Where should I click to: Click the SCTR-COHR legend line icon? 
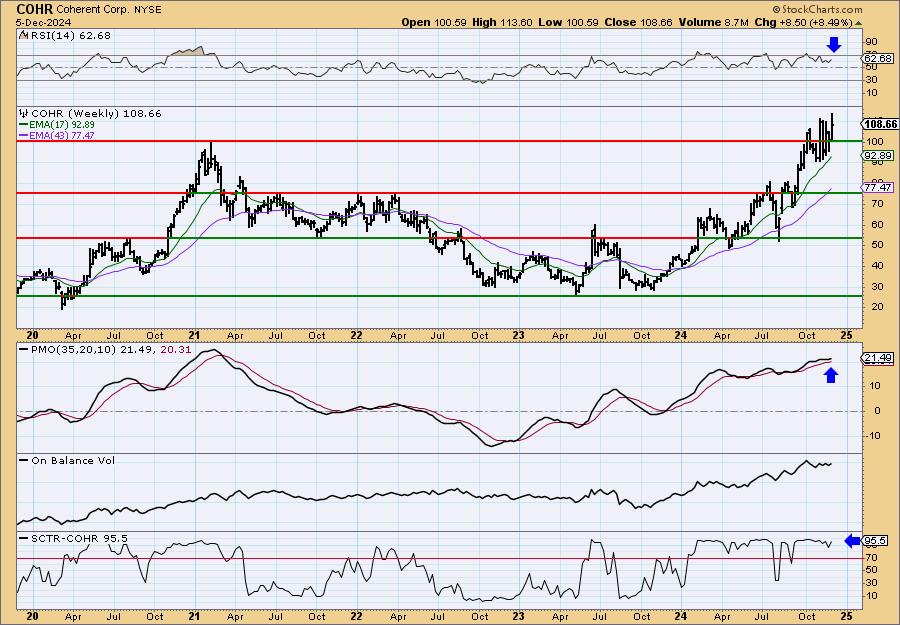24,538
